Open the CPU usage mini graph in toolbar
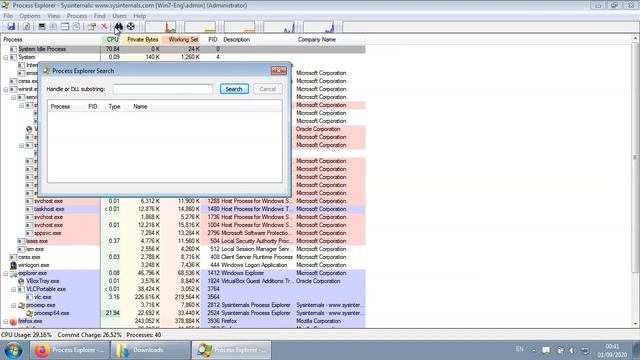The image size is (640, 360). [x=161, y=27]
